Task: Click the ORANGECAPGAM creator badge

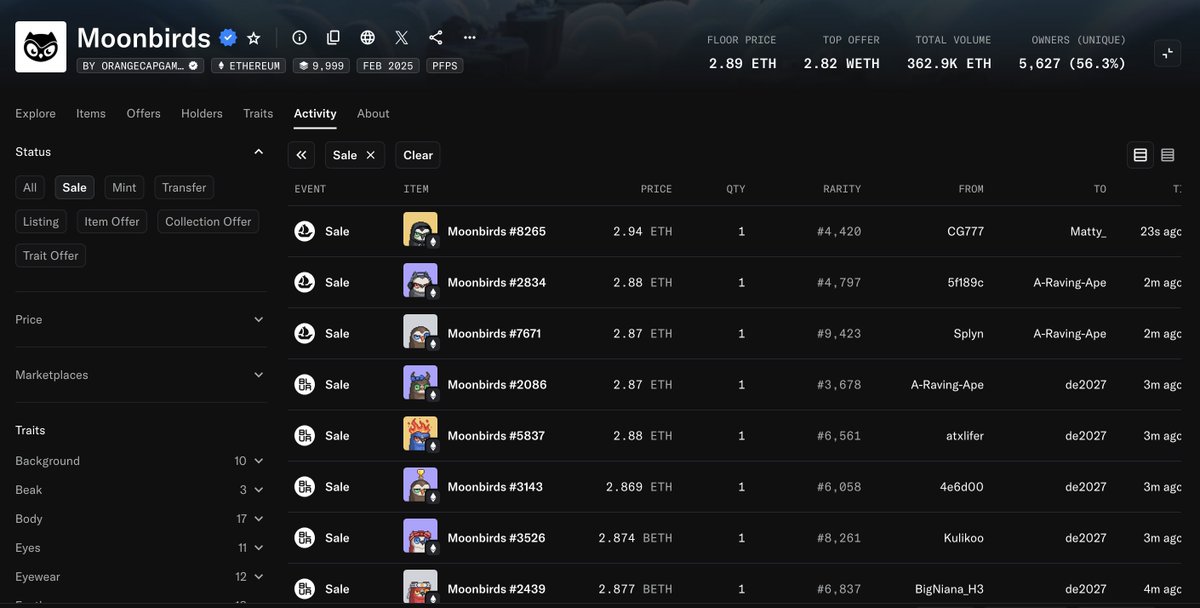Action: pyautogui.click(x=140, y=65)
